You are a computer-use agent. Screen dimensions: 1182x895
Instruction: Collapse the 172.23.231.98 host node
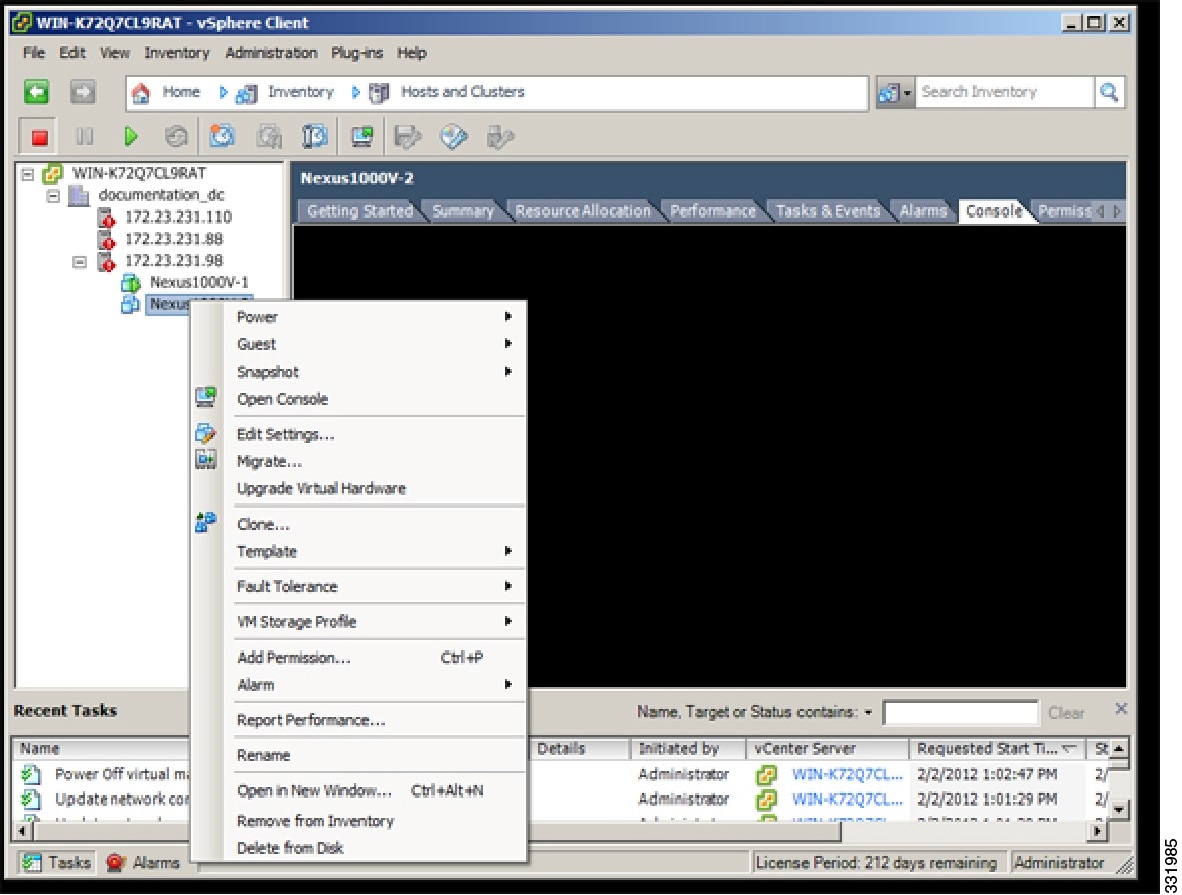[78, 262]
